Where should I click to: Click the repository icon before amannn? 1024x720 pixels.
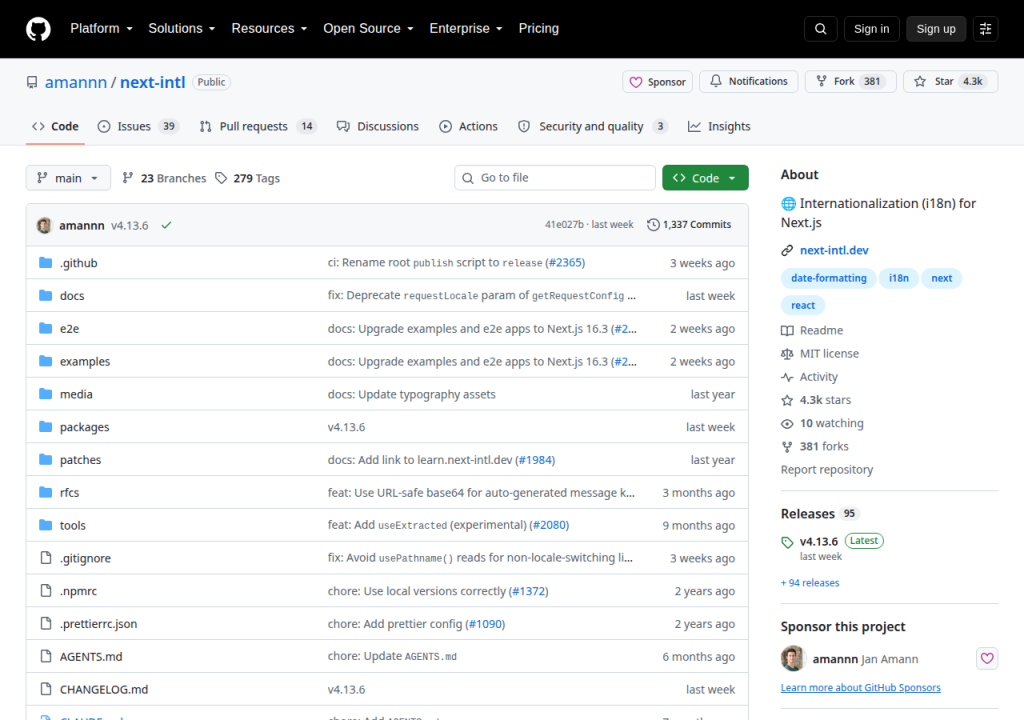32,82
